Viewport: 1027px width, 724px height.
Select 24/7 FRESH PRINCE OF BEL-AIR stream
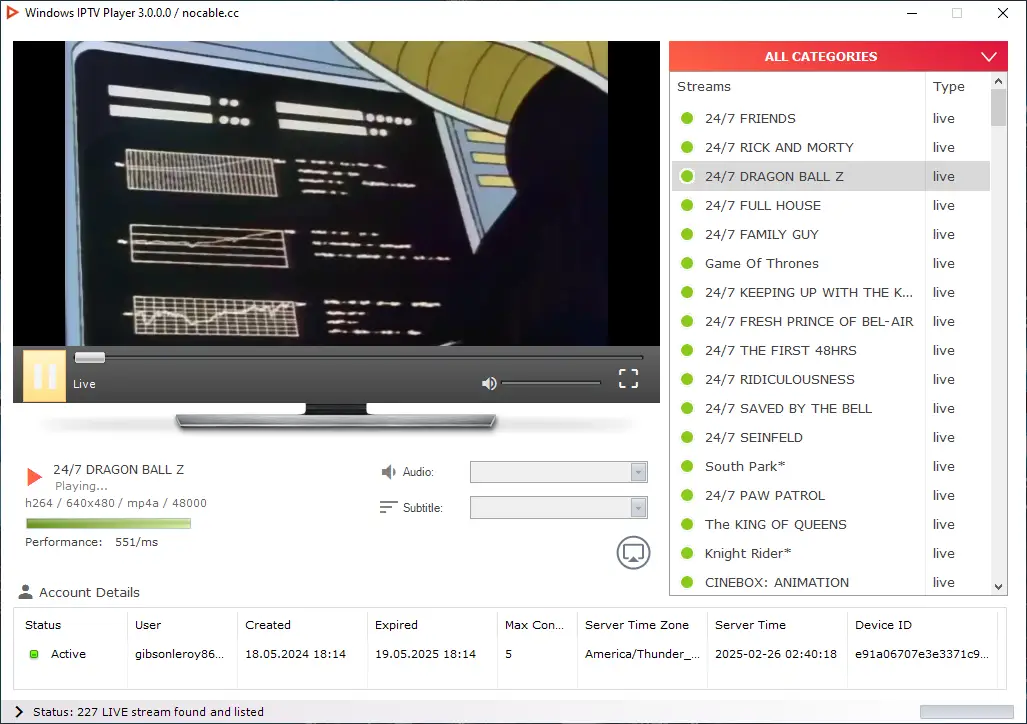[831, 321]
